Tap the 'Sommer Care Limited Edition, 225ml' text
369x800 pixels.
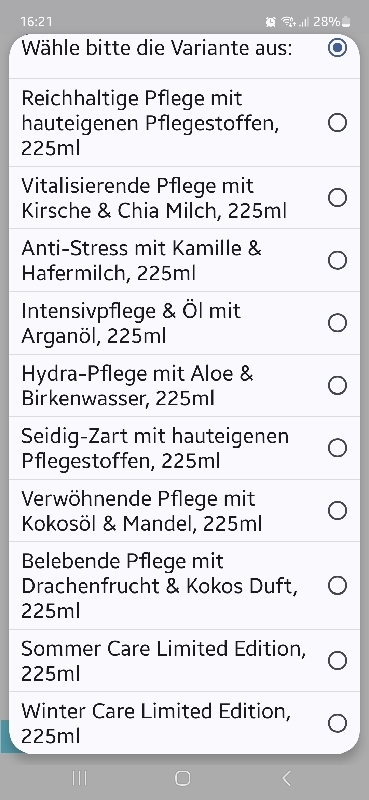tap(163, 661)
